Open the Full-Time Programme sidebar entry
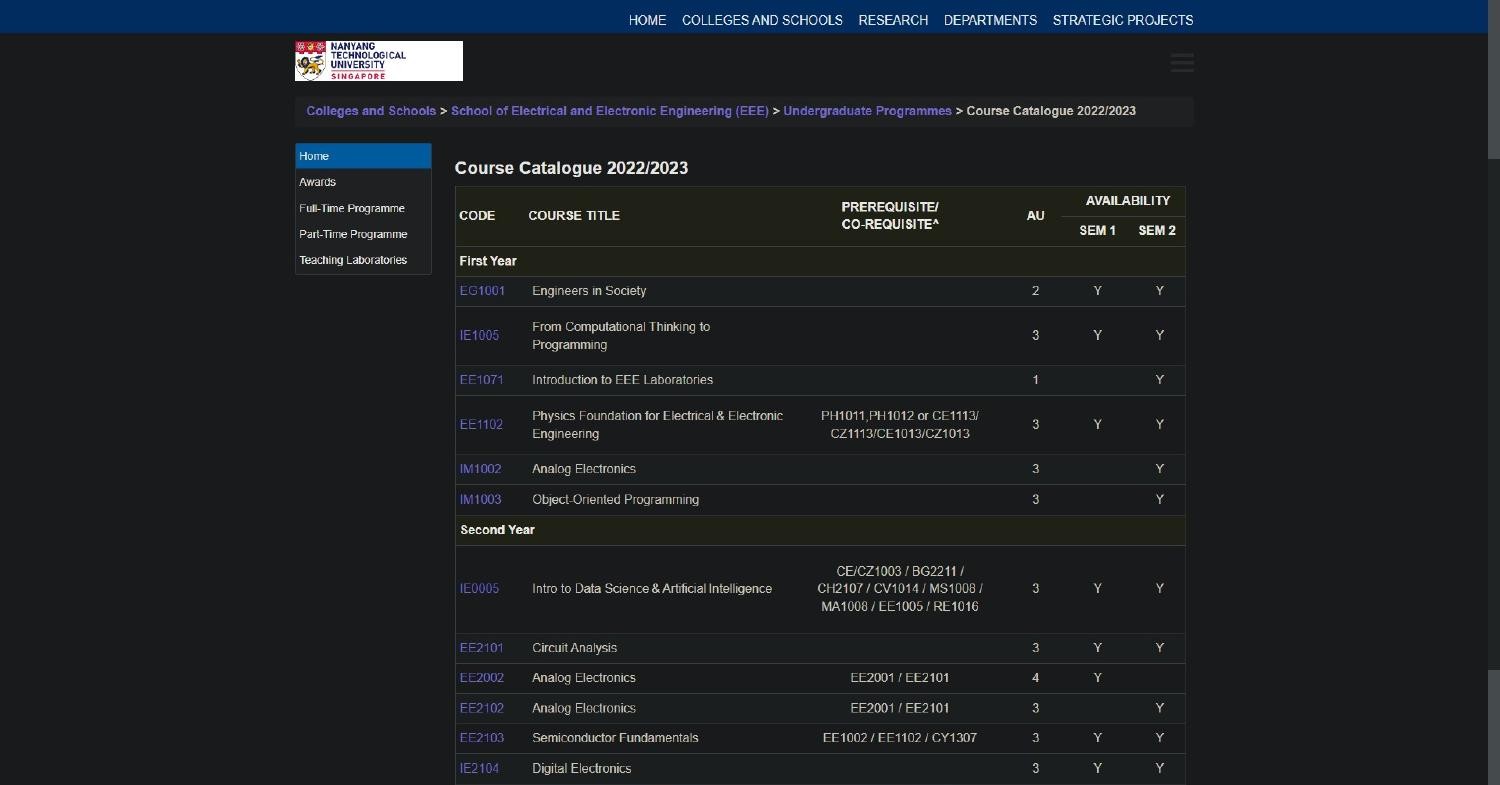The width and height of the screenshot is (1500, 785). click(351, 208)
